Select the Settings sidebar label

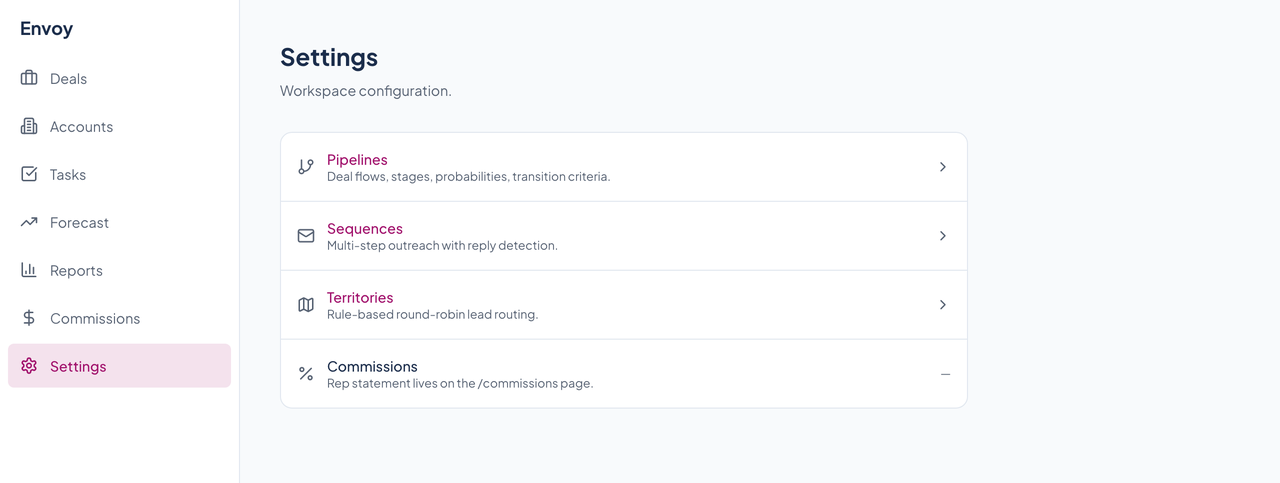coord(78,367)
